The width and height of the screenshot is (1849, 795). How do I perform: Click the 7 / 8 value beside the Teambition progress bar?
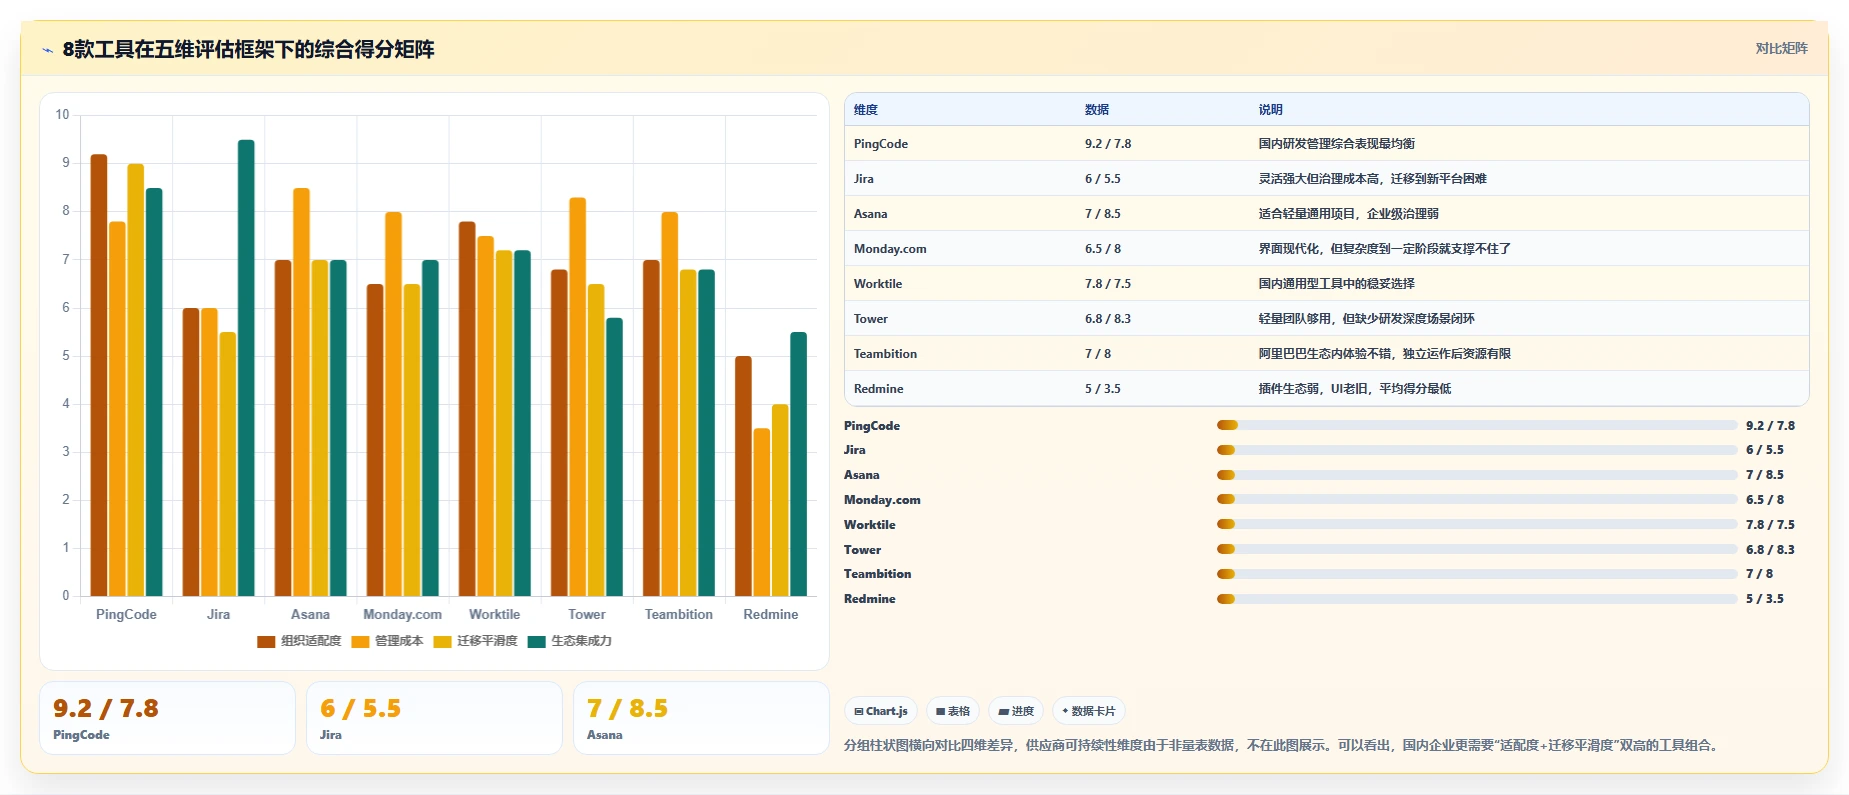coord(1759,574)
